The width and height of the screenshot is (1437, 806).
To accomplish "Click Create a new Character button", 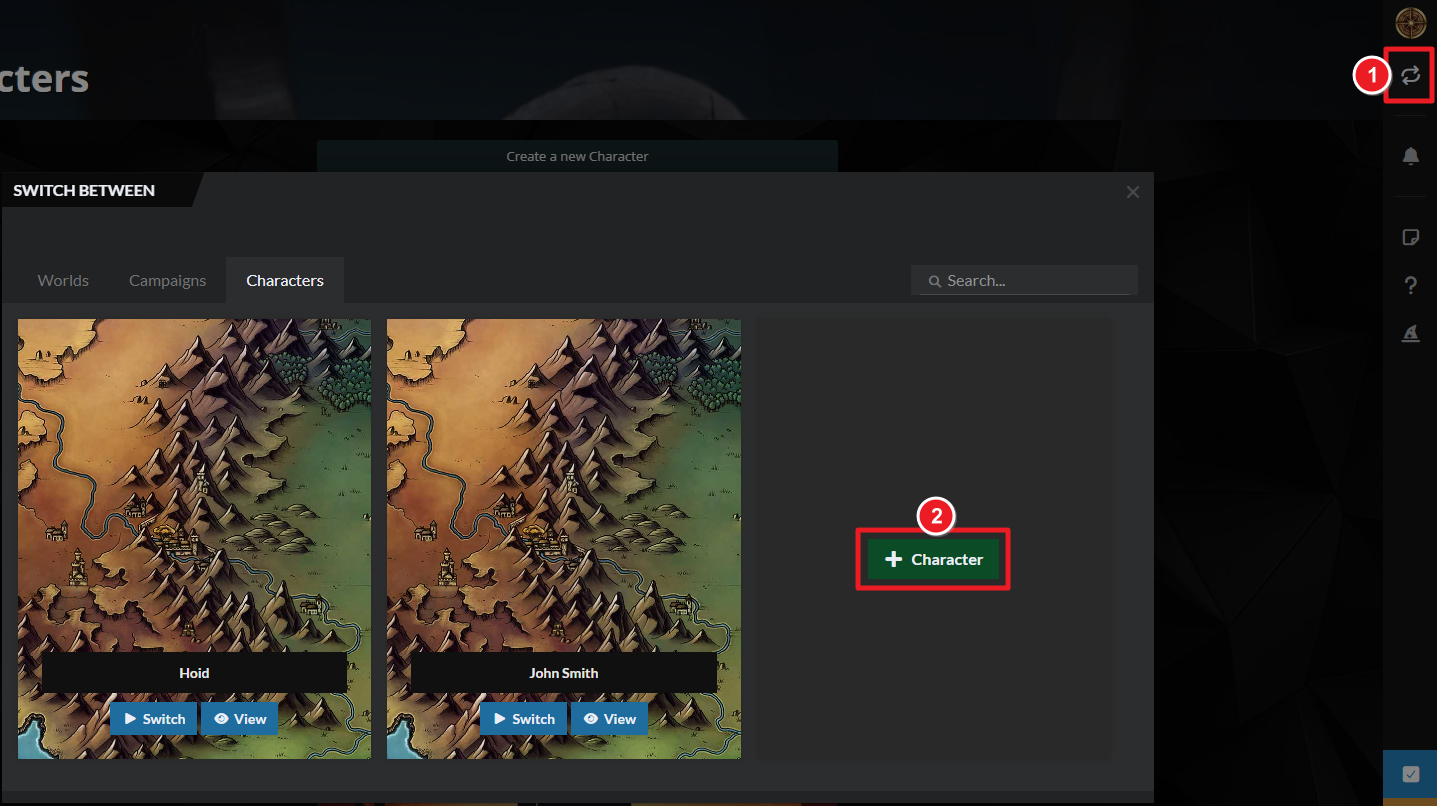I will point(577,156).
